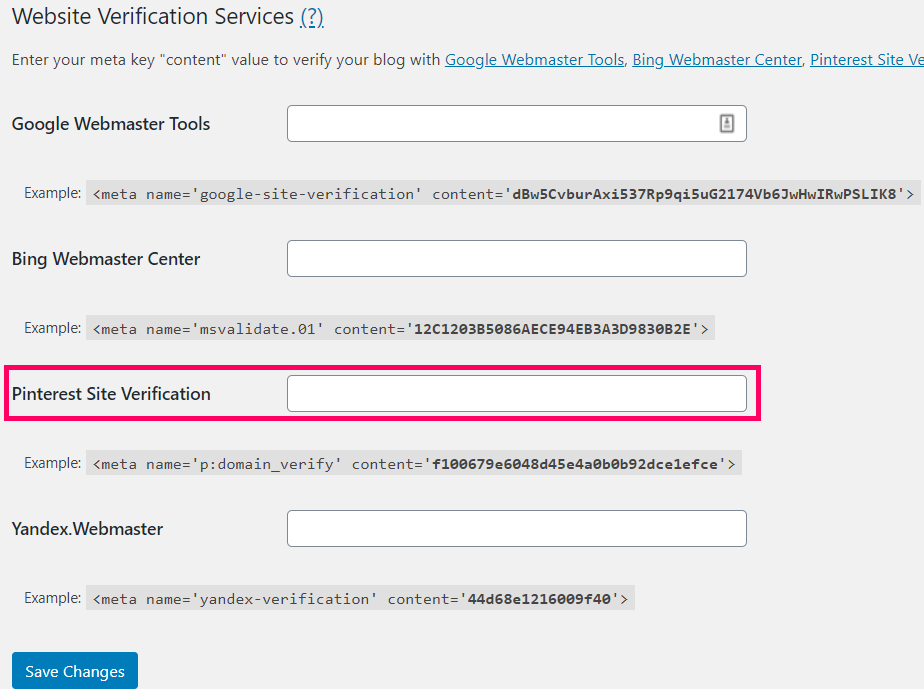The width and height of the screenshot is (924, 689).
Task: Click the autofill icon in Google field
Action: 727,124
